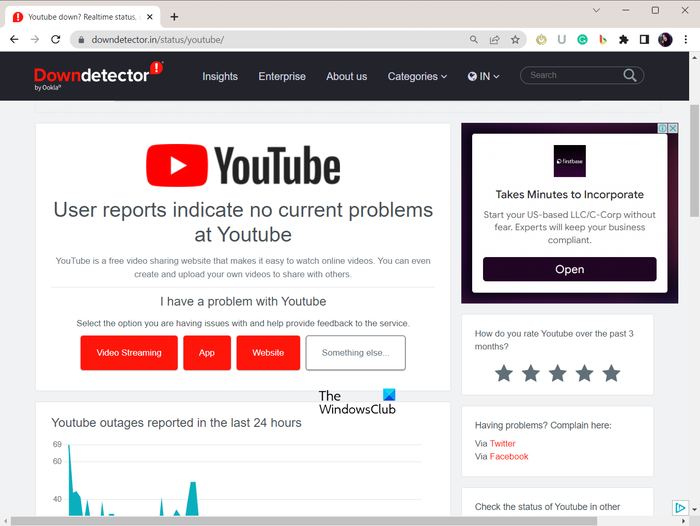Click the address bar URL
This screenshot has width=700, height=526.
pos(158,40)
